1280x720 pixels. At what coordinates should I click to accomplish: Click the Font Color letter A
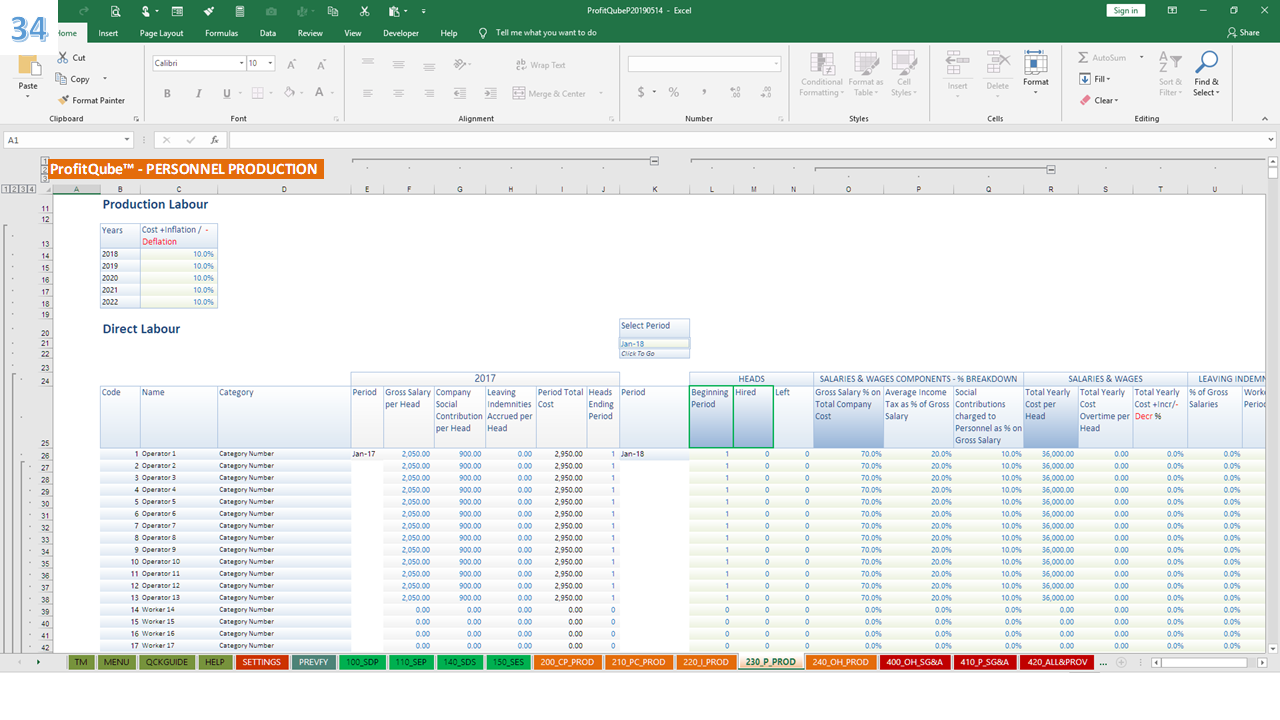(319, 93)
